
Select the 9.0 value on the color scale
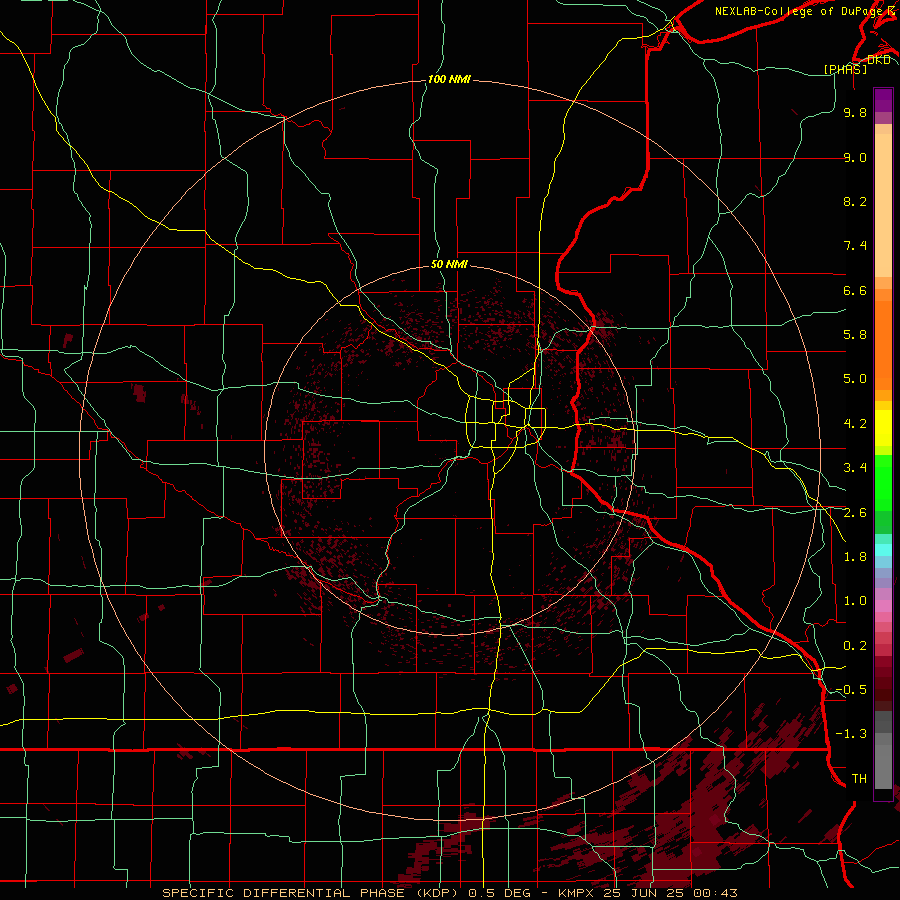pyautogui.click(x=855, y=157)
